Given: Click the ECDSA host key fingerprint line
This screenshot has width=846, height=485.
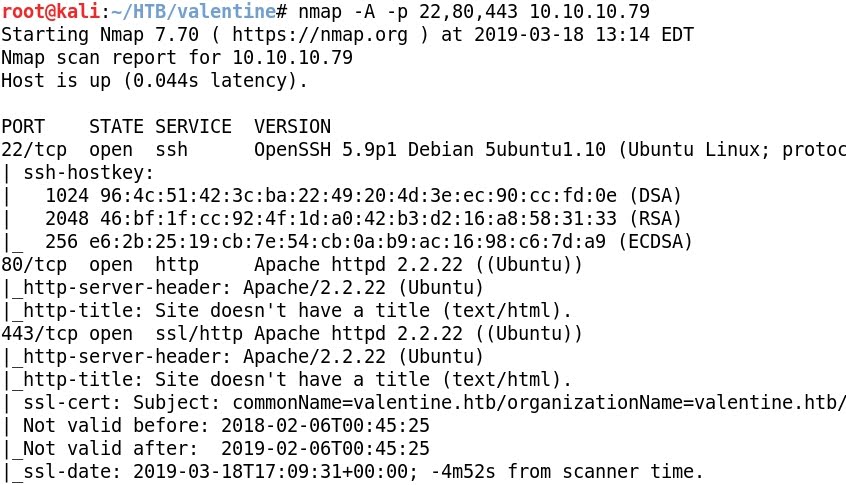Looking at the screenshot, I should click(x=369, y=242).
